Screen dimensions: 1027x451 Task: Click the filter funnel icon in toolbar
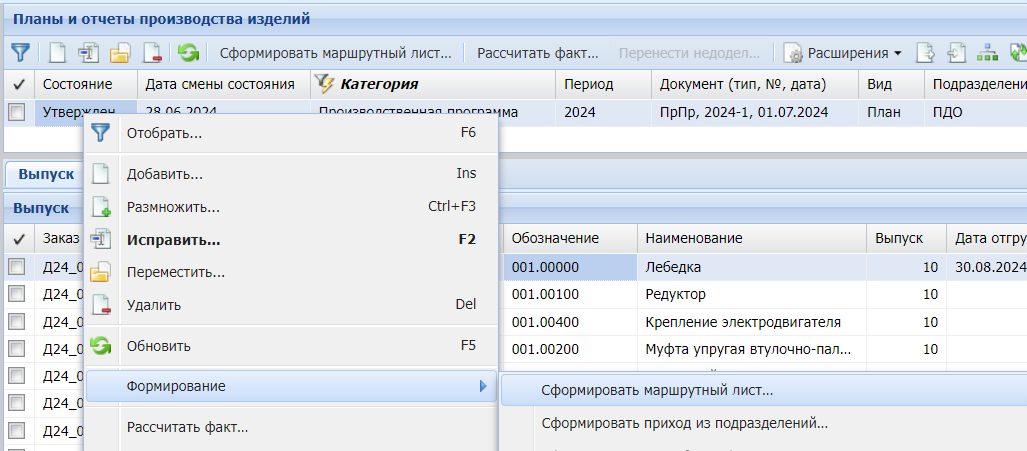pyautogui.click(x=21, y=52)
